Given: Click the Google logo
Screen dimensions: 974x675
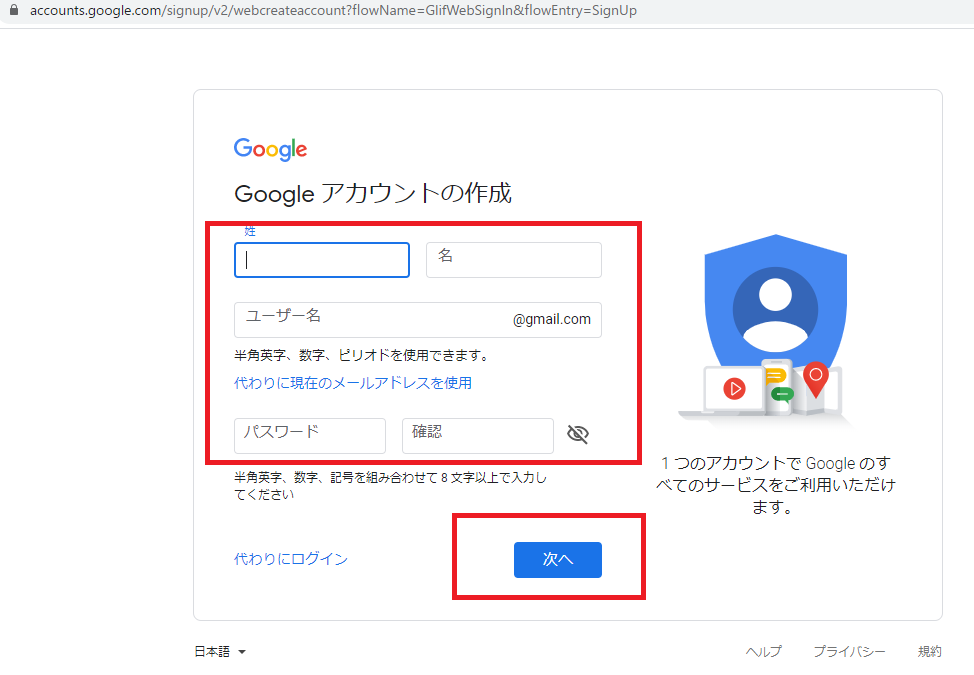Looking at the screenshot, I should pos(270,150).
